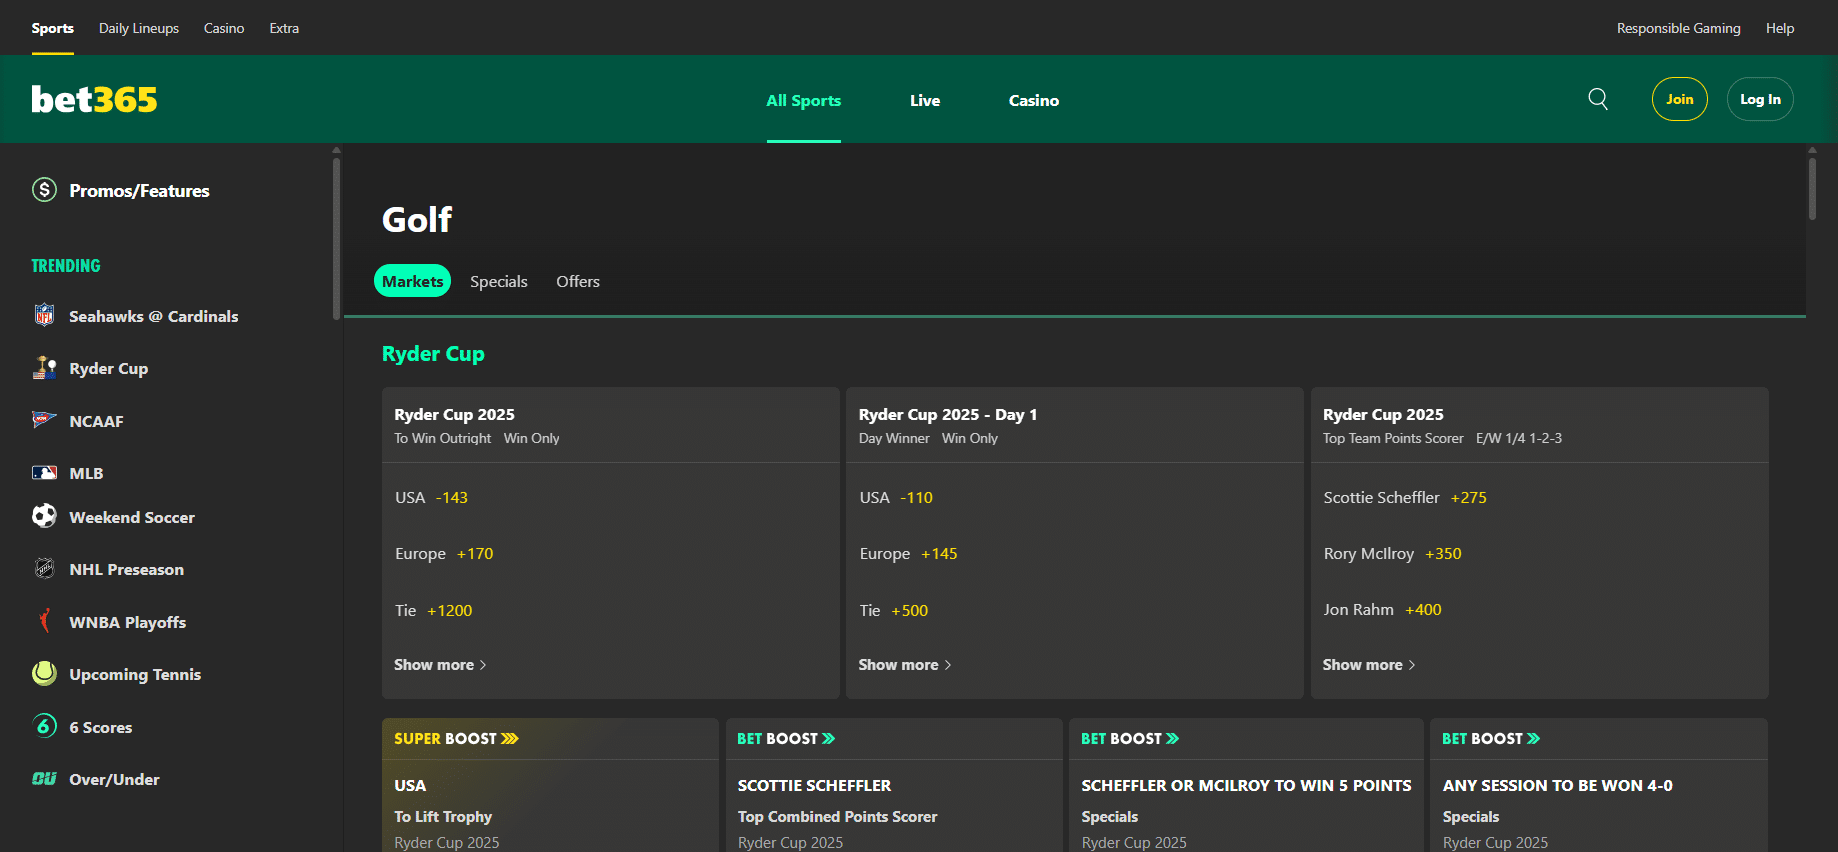Viewport: 1838px width, 852px height.
Task: Click the WNBA Playoffs icon
Action: [44, 621]
